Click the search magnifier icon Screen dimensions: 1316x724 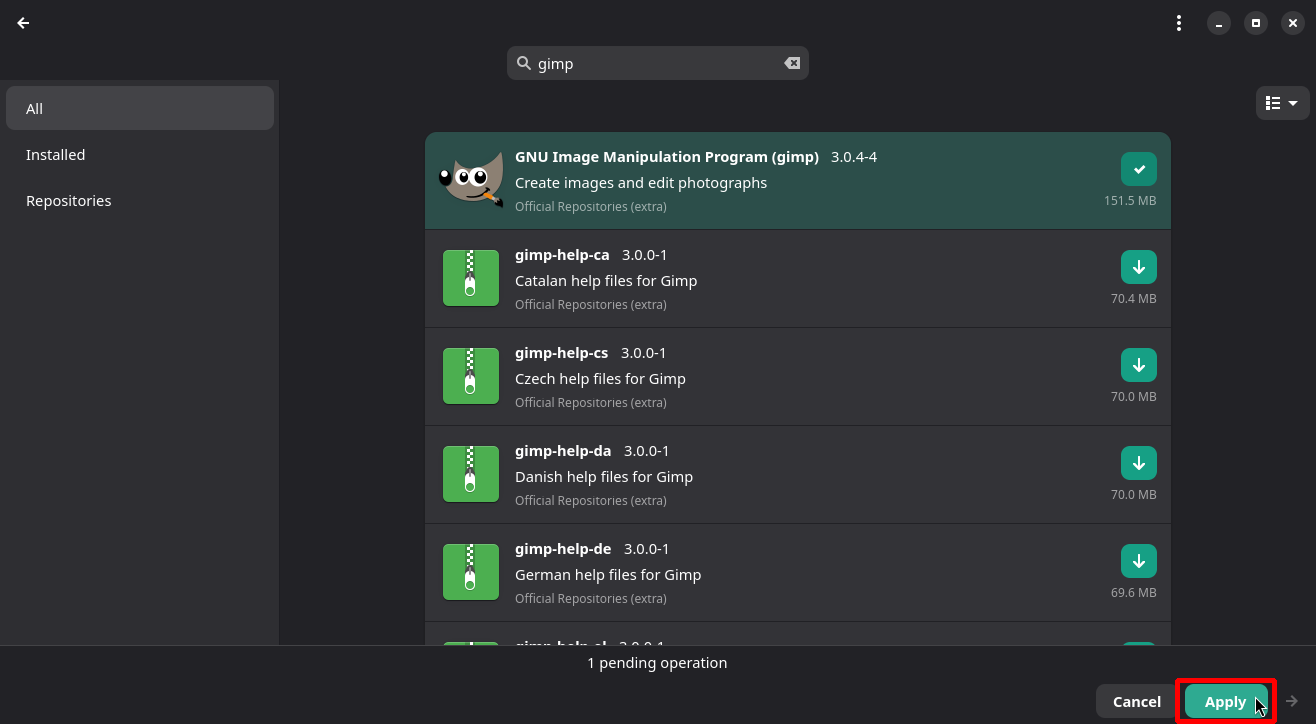coord(523,63)
